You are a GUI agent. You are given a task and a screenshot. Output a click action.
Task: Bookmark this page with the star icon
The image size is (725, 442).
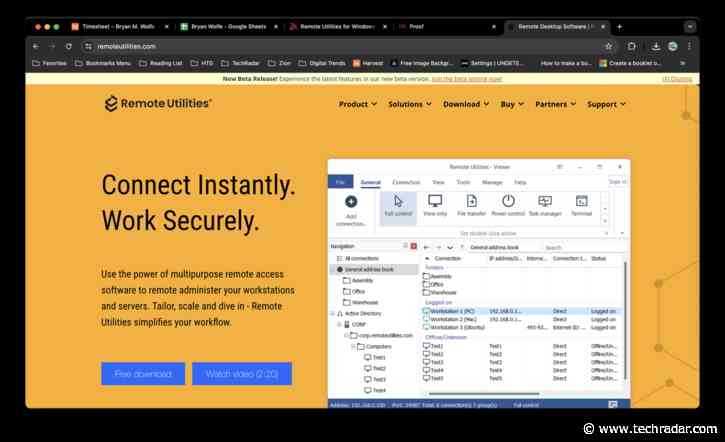tap(608, 46)
